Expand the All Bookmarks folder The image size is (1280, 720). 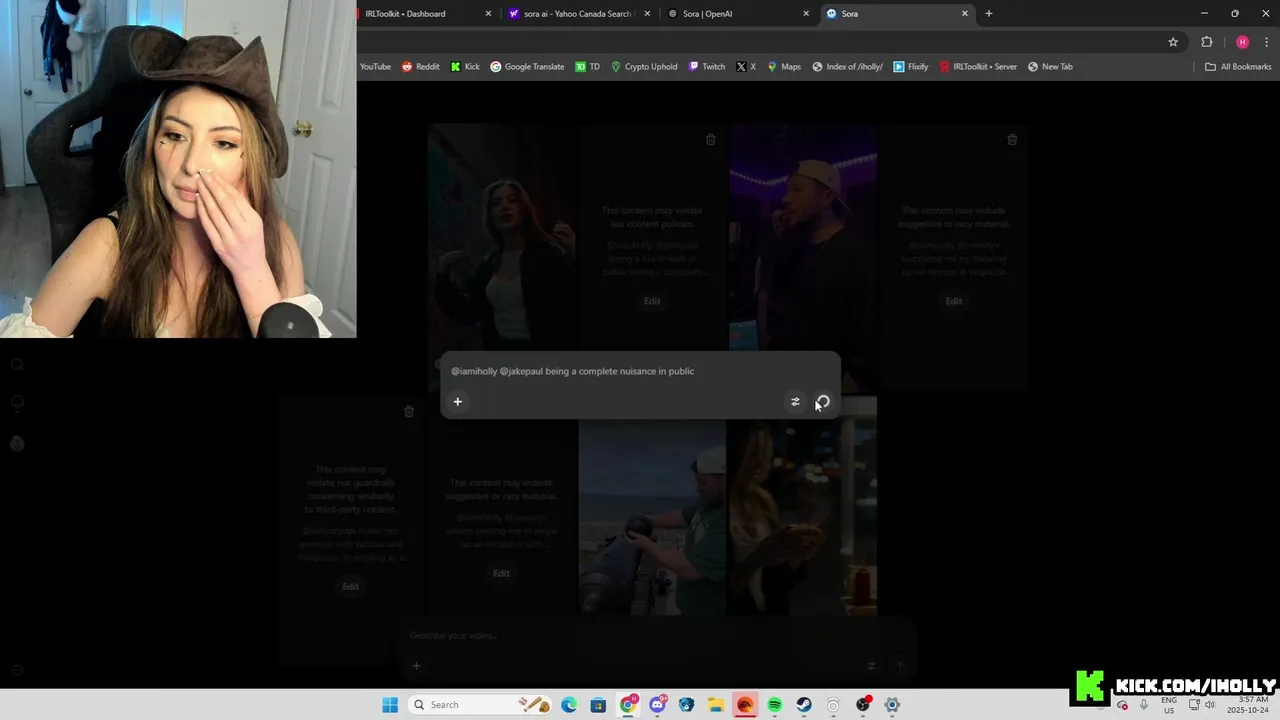click(x=1238, y=67)
